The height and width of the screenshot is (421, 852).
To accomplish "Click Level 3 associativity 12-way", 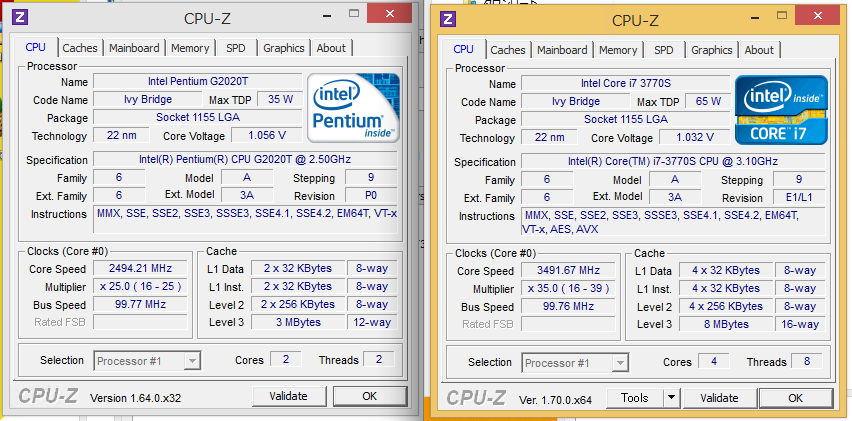I will [x=372, y=322].
